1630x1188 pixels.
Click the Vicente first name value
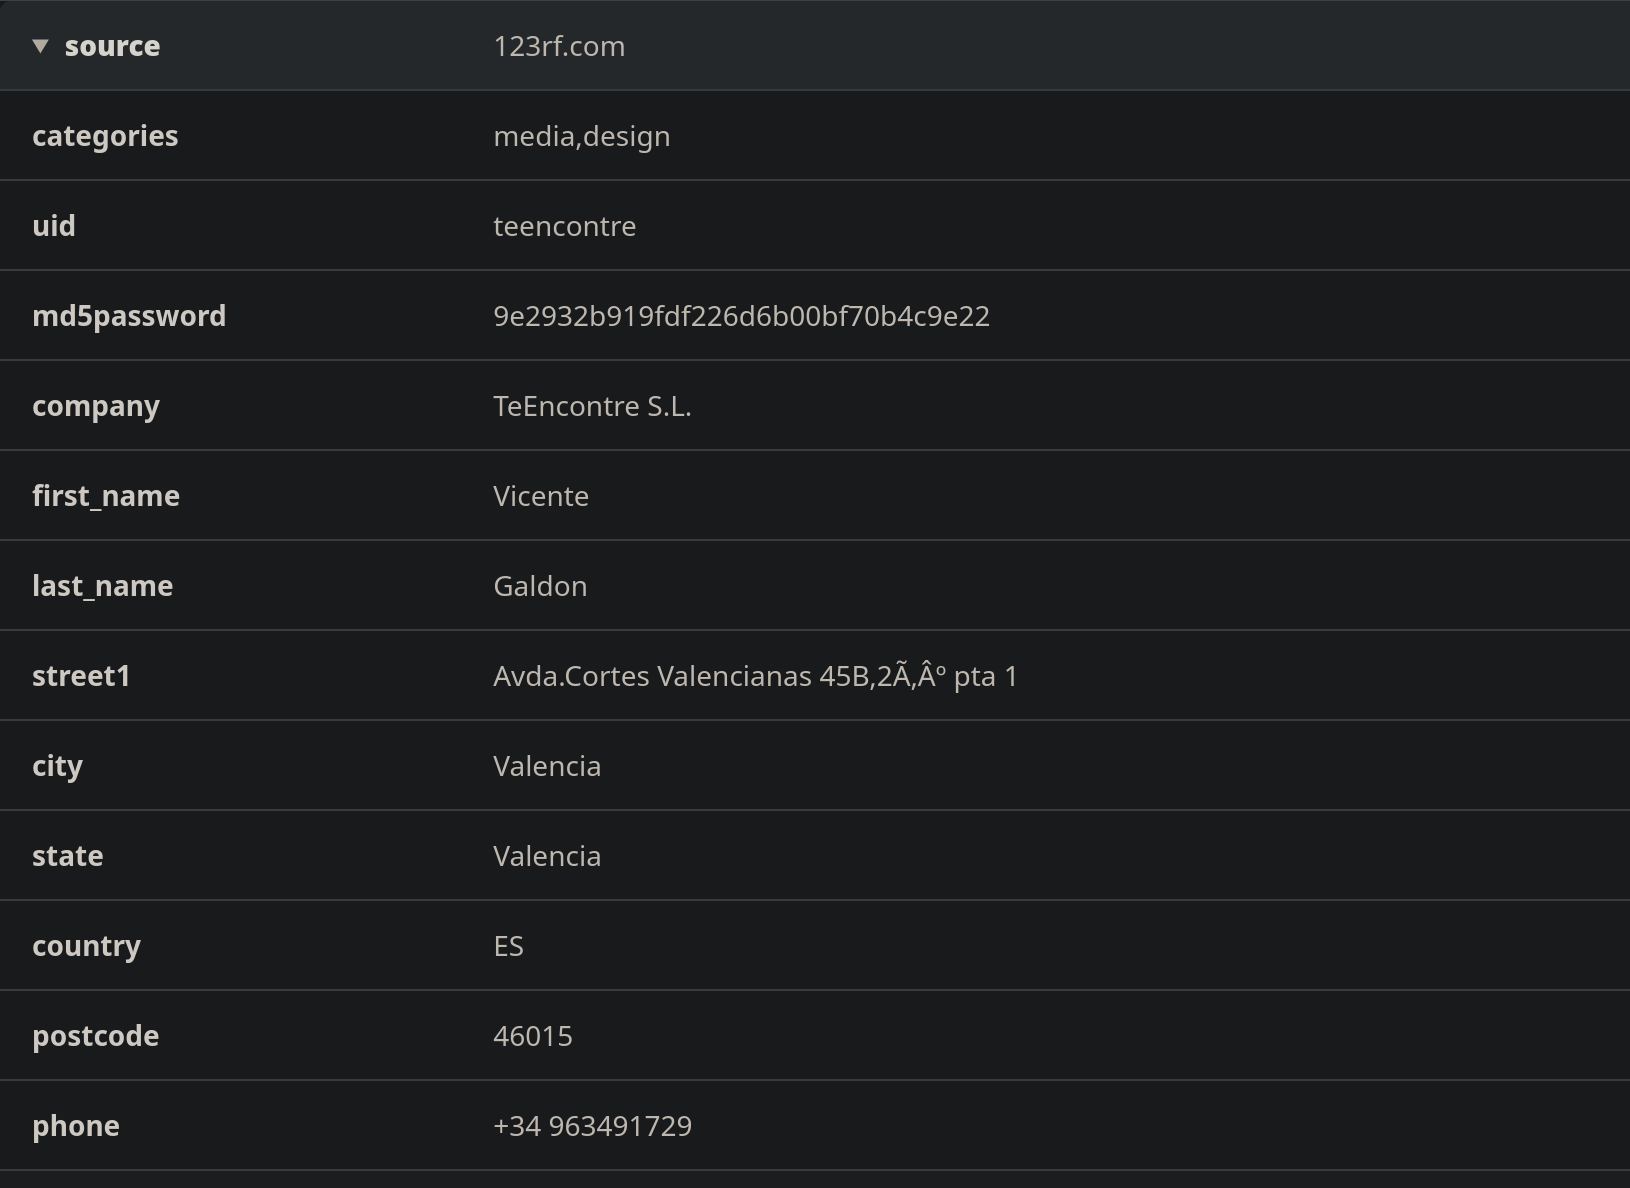coord(541,496)
